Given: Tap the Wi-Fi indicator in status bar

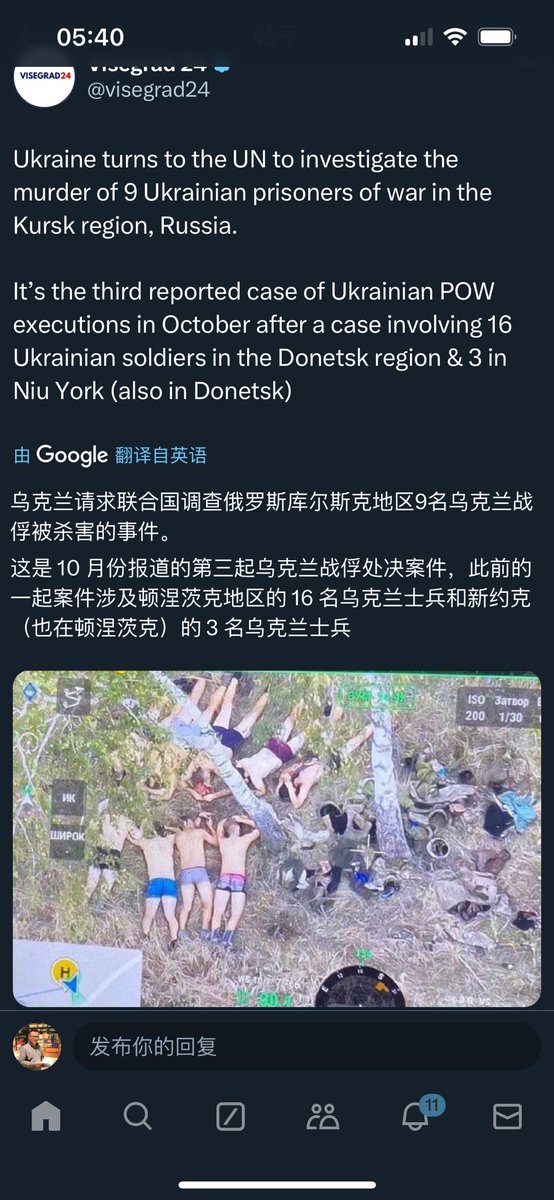Looking at the screenshot, I should point(456,38).
